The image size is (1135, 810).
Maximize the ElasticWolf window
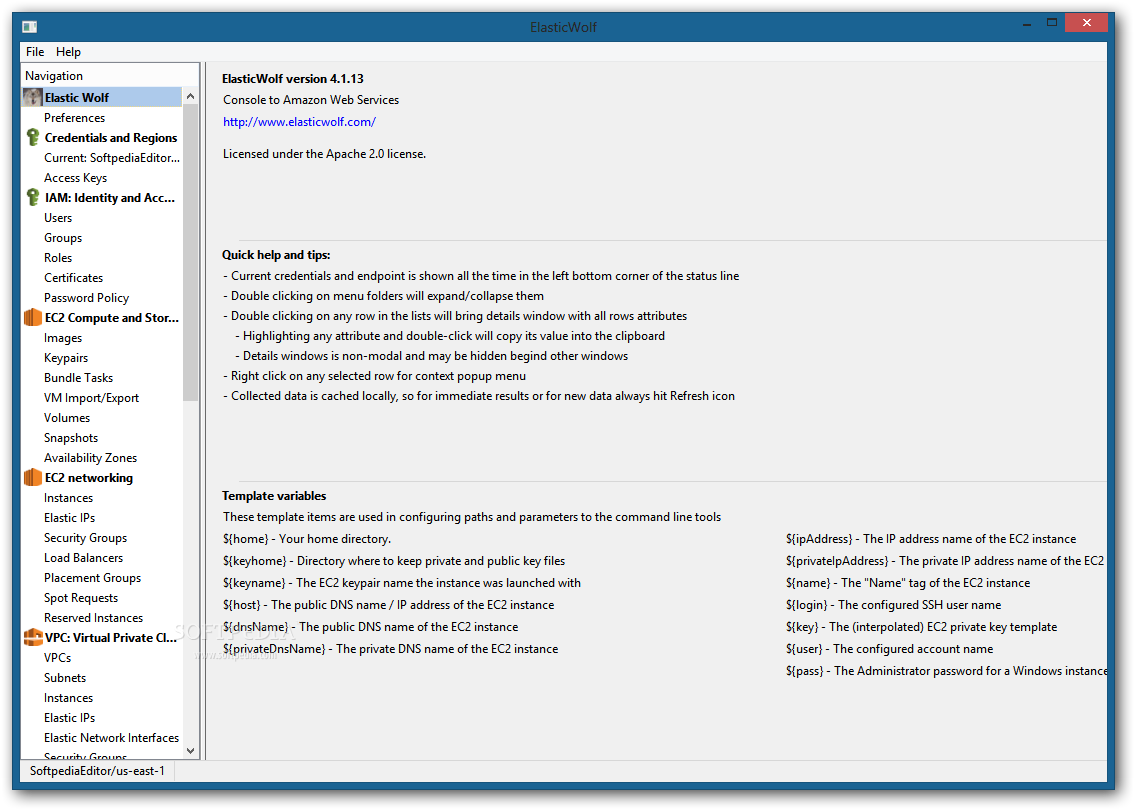point(1052,23)
